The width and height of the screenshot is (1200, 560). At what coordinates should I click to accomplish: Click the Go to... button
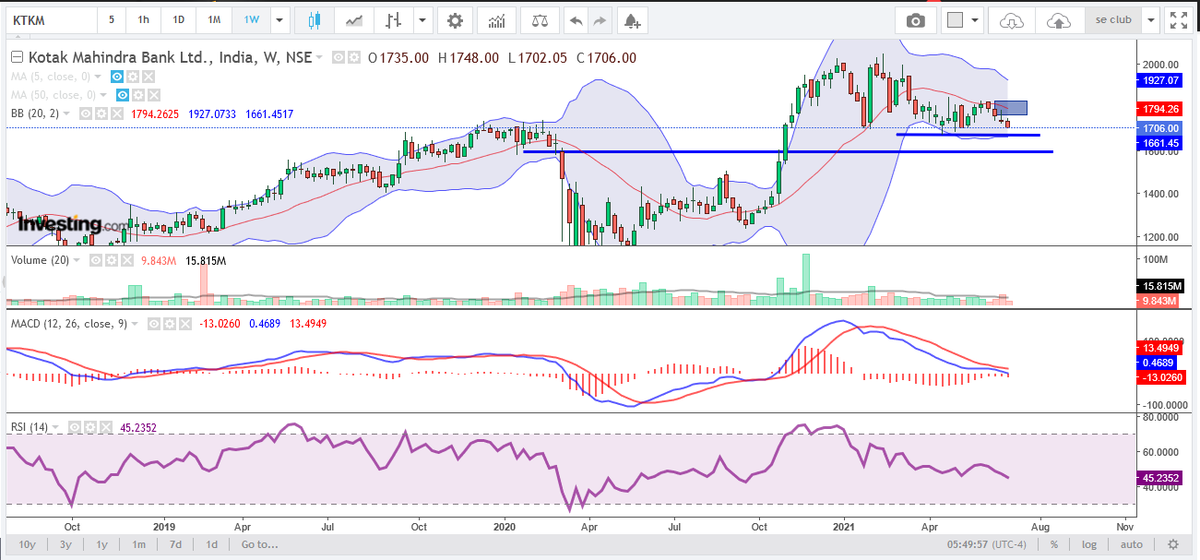click(259, 544)
